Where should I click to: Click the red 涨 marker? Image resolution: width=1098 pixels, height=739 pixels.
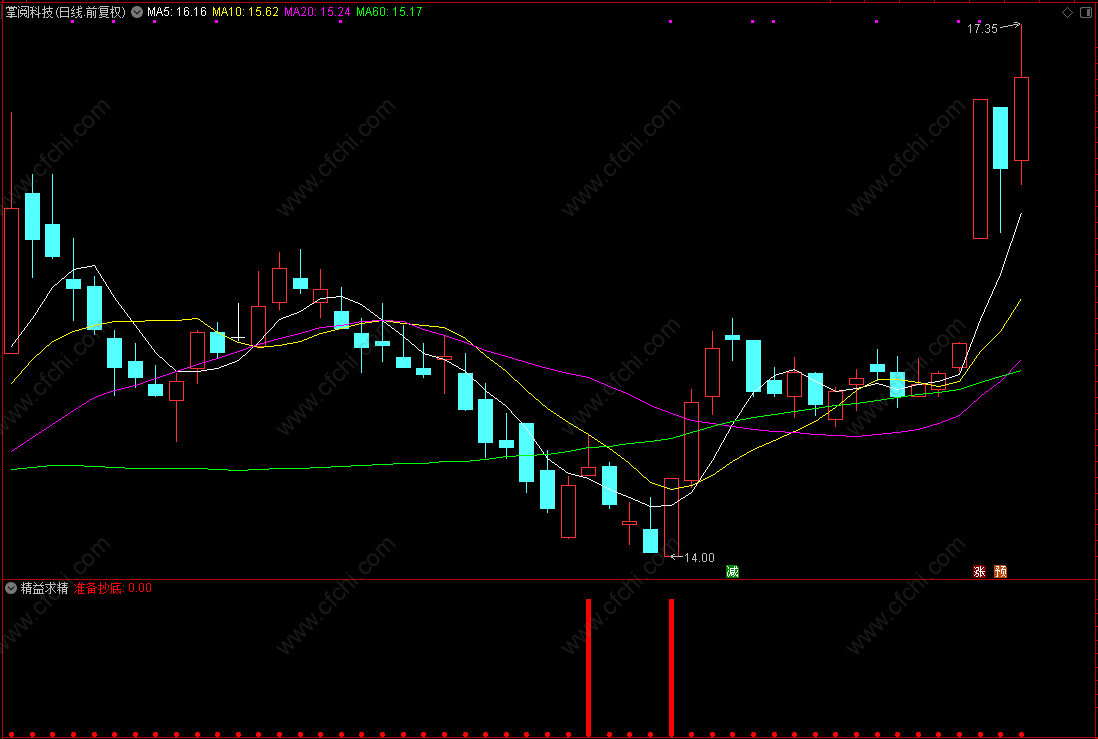tap(979, 572)
